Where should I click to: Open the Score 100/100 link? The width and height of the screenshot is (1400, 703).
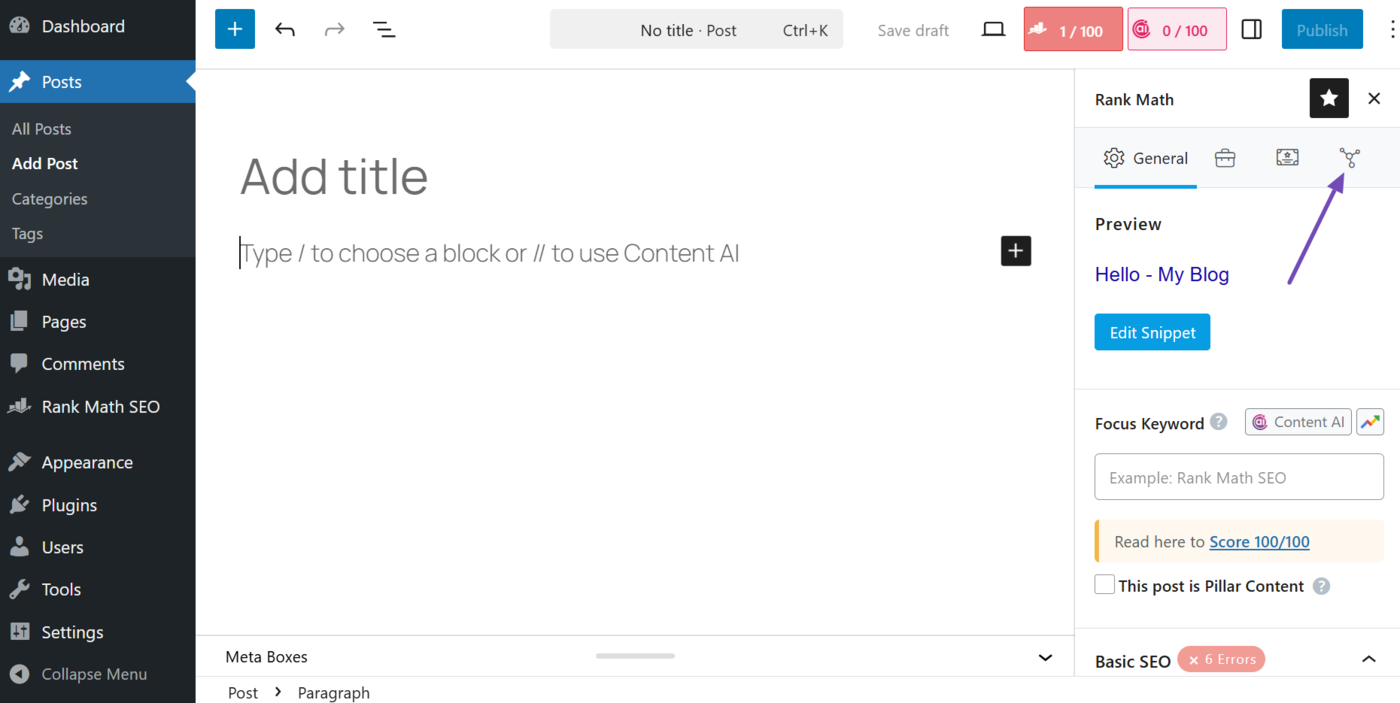pos(1259,542)
